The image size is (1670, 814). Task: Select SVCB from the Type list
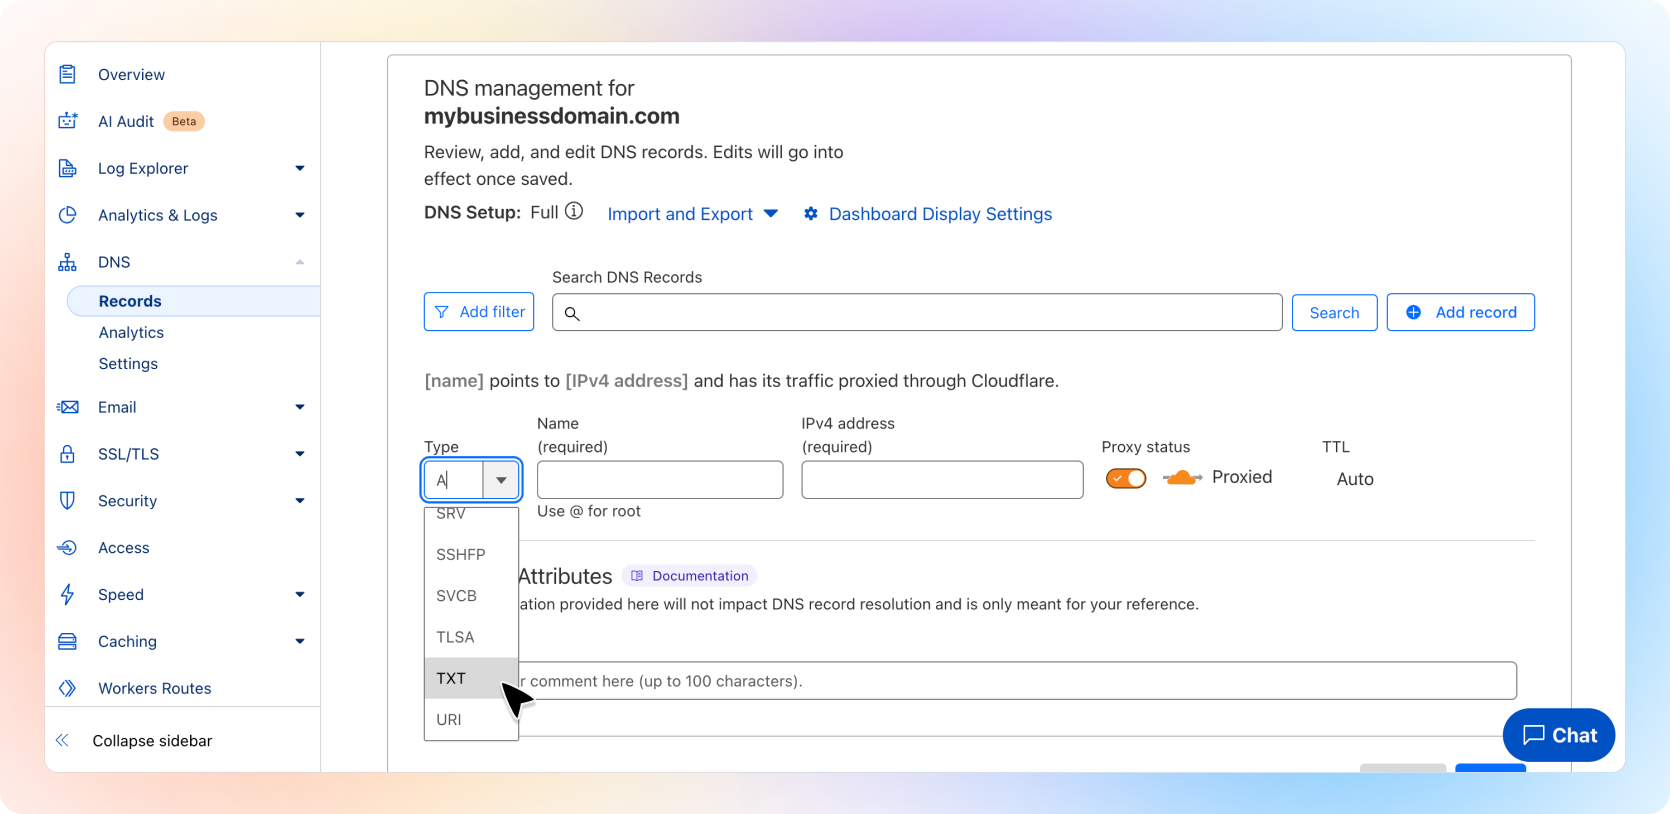pos(471,596)
